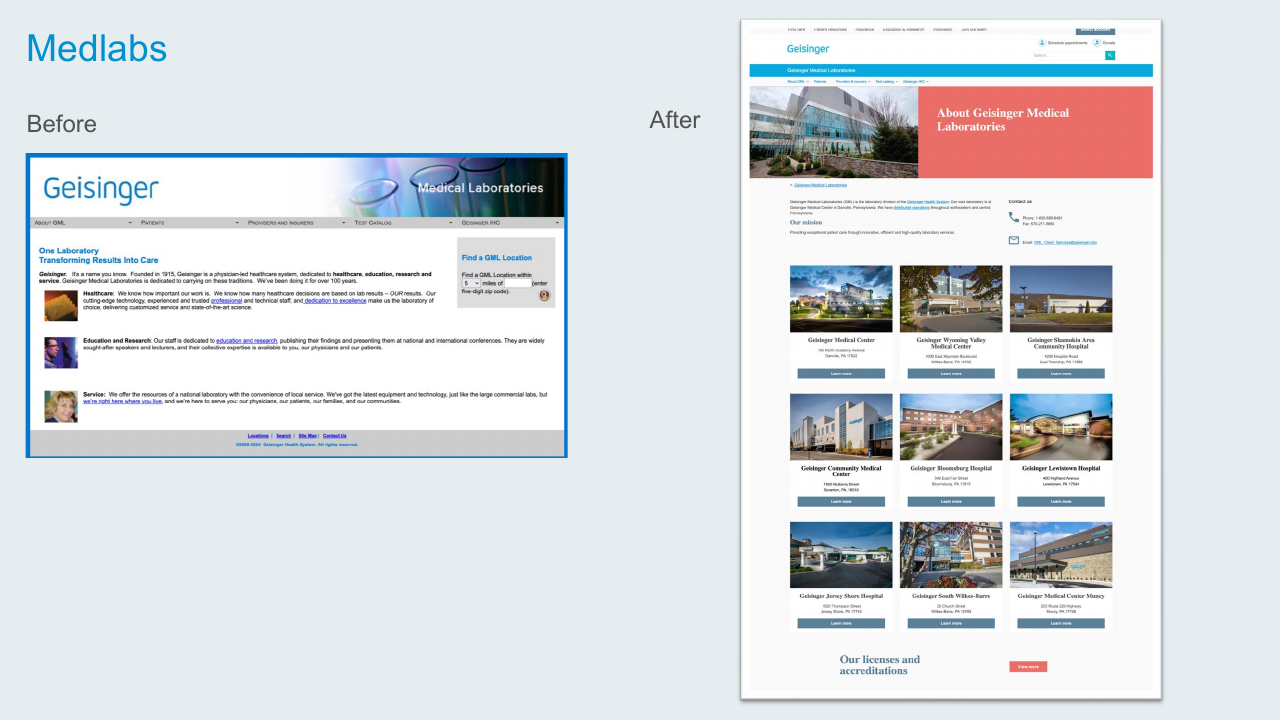Open the Locations footer link
This screenshot has height=720, width=1280.
point(258,436)
